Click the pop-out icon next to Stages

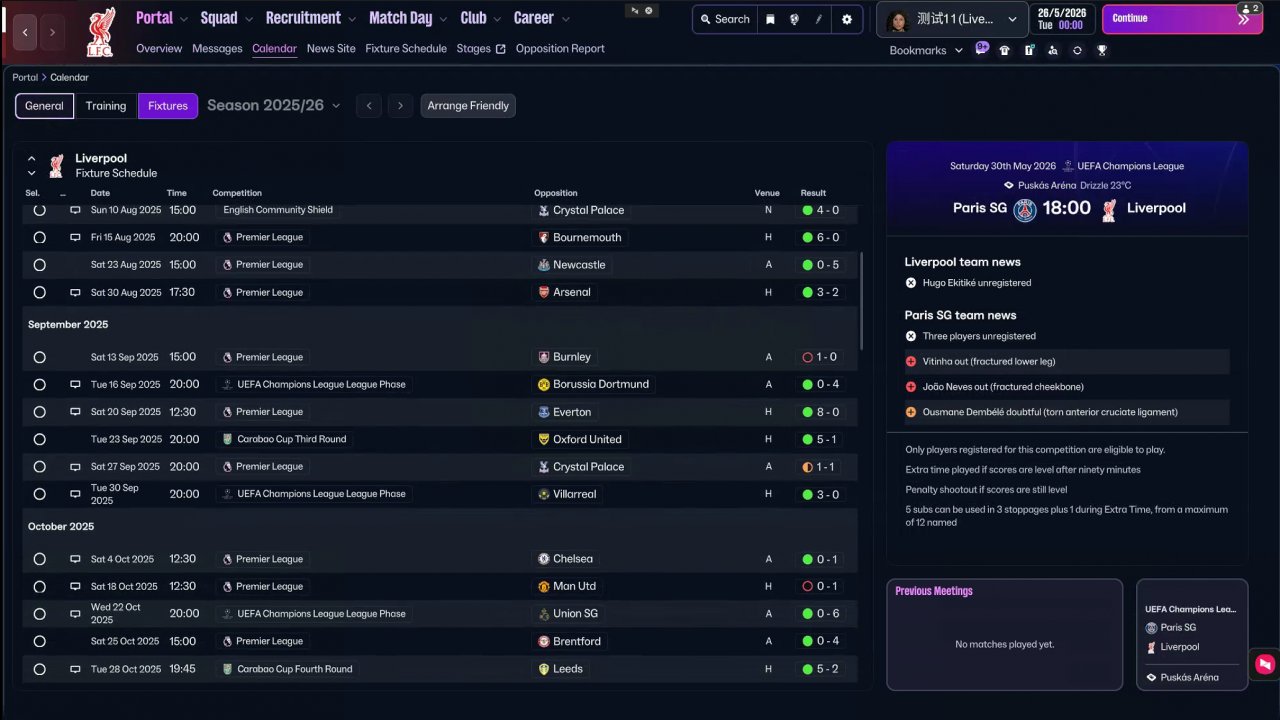pyautogui.click(x=500, y=49)
